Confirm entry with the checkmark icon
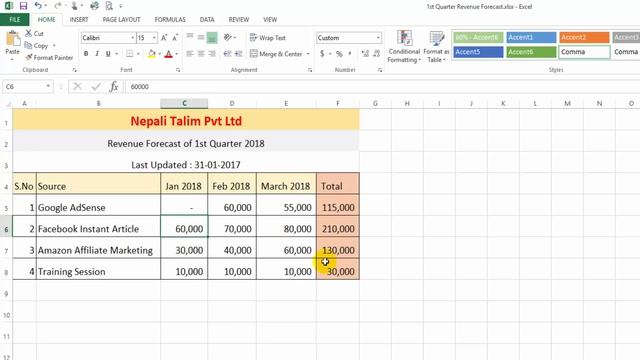 [96, 87]
